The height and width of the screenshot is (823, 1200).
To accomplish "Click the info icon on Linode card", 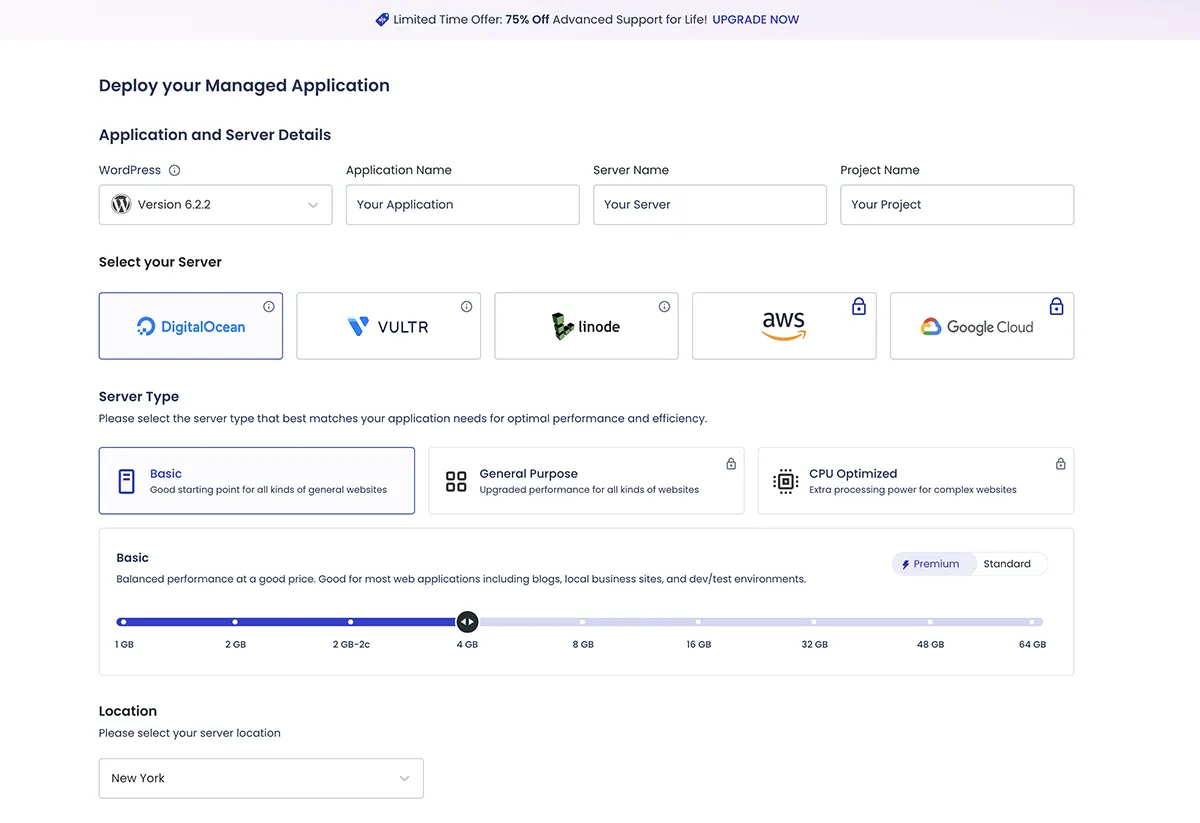I will 665,306.
